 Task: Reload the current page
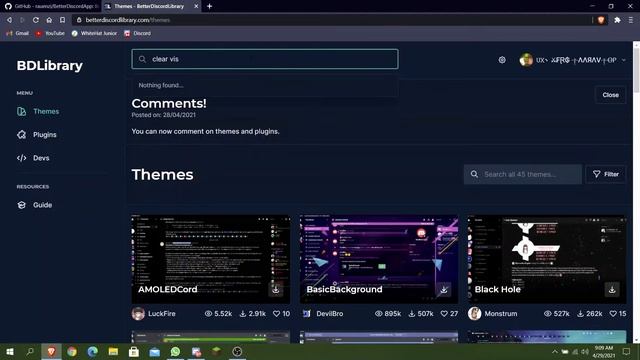pyautogui.click(x=36, y=20)
